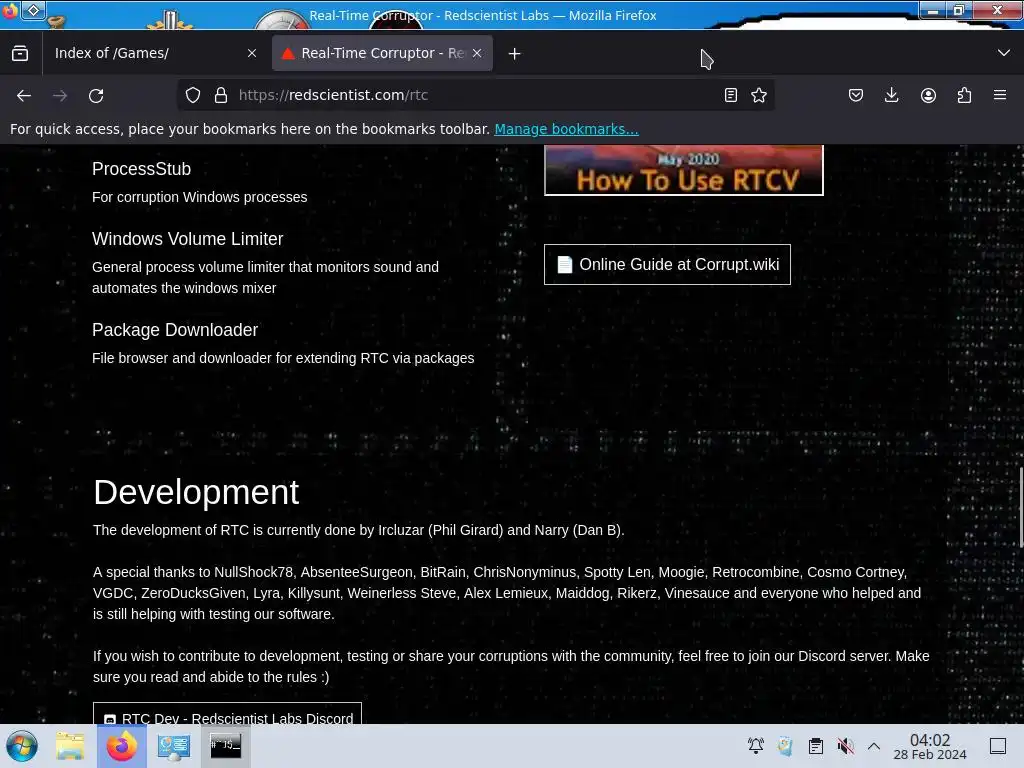Toggle reader view icon
Screen dimensions: 1024x768
(x=731, y=95)
